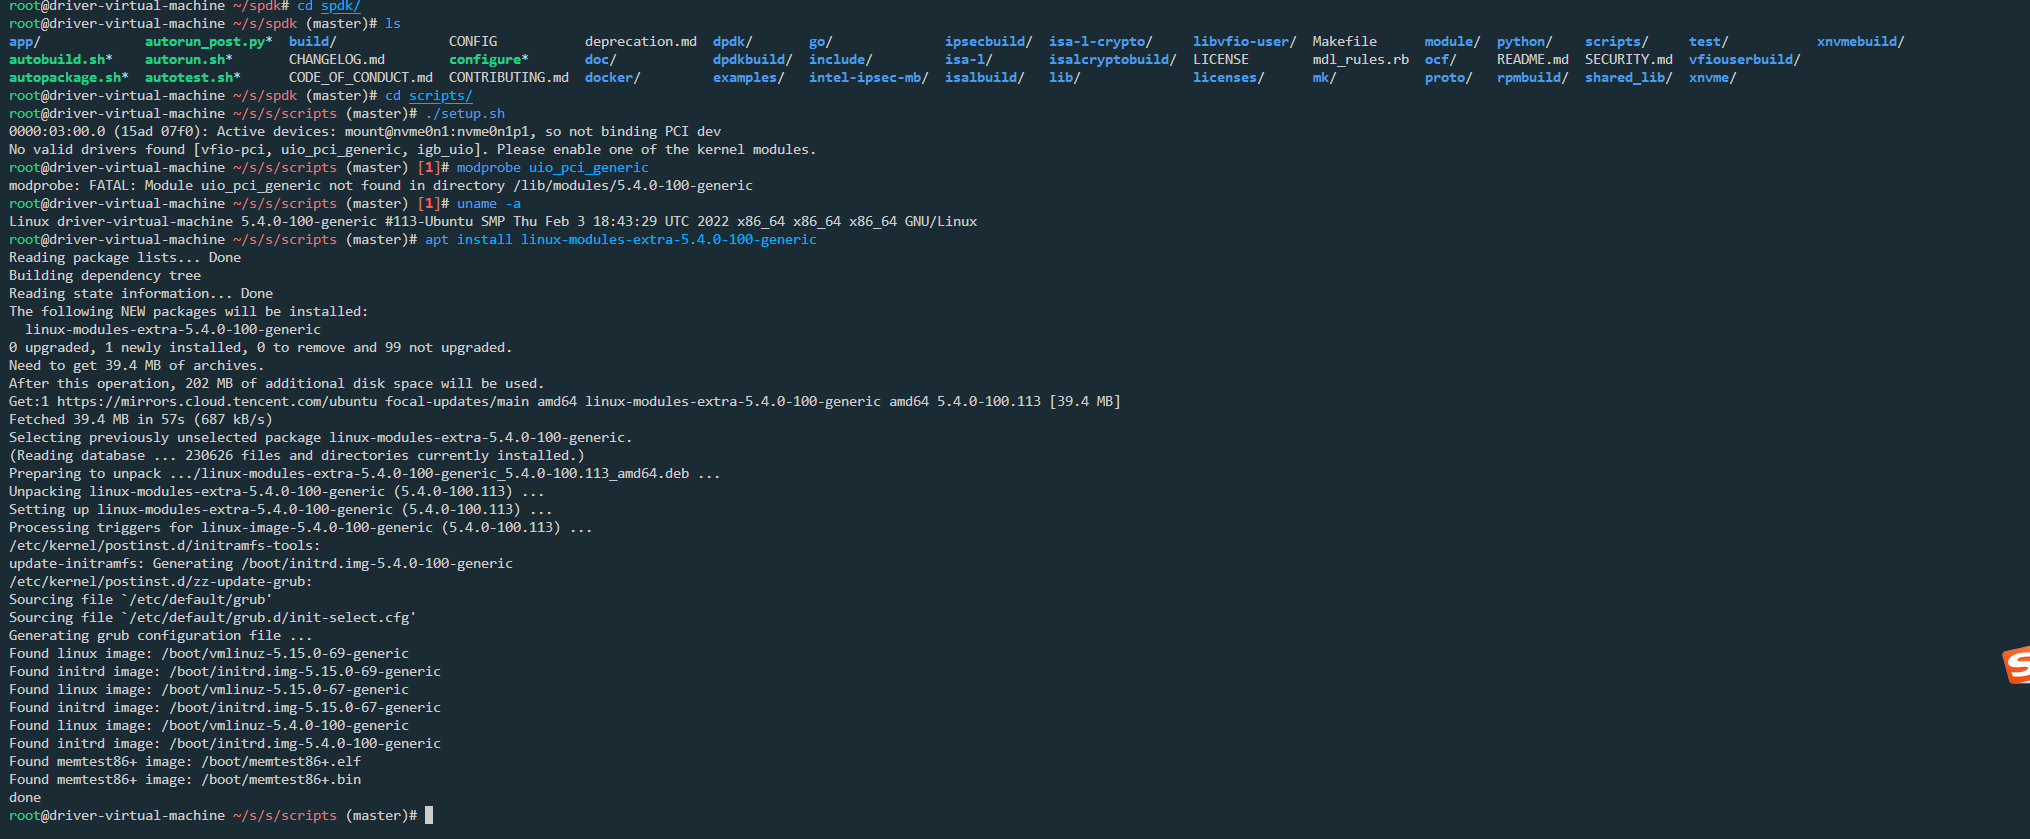Click the LICENSE file entry
This screenshot has height=839, width=2030.
1221,60
